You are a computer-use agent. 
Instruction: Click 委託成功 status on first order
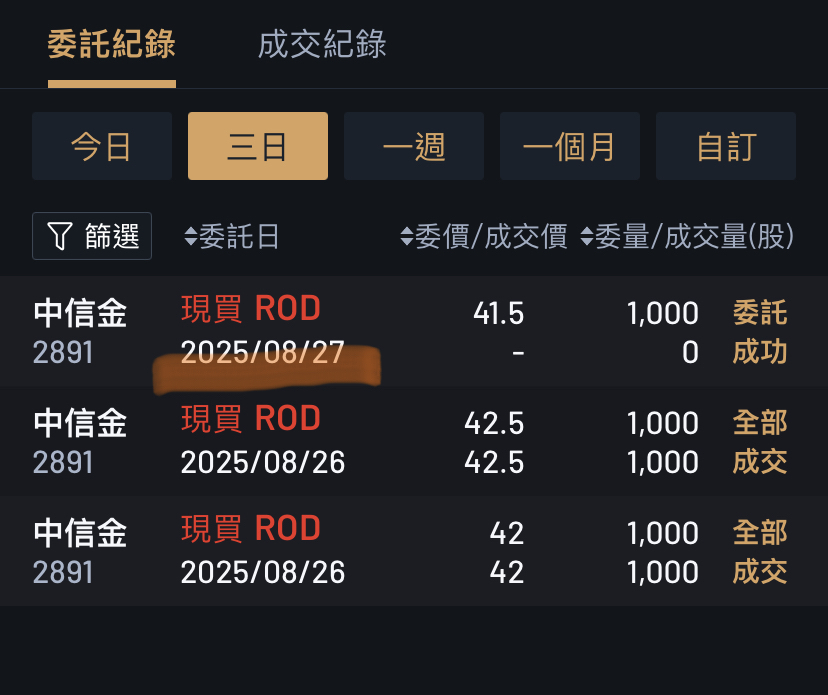coord(760,332)
